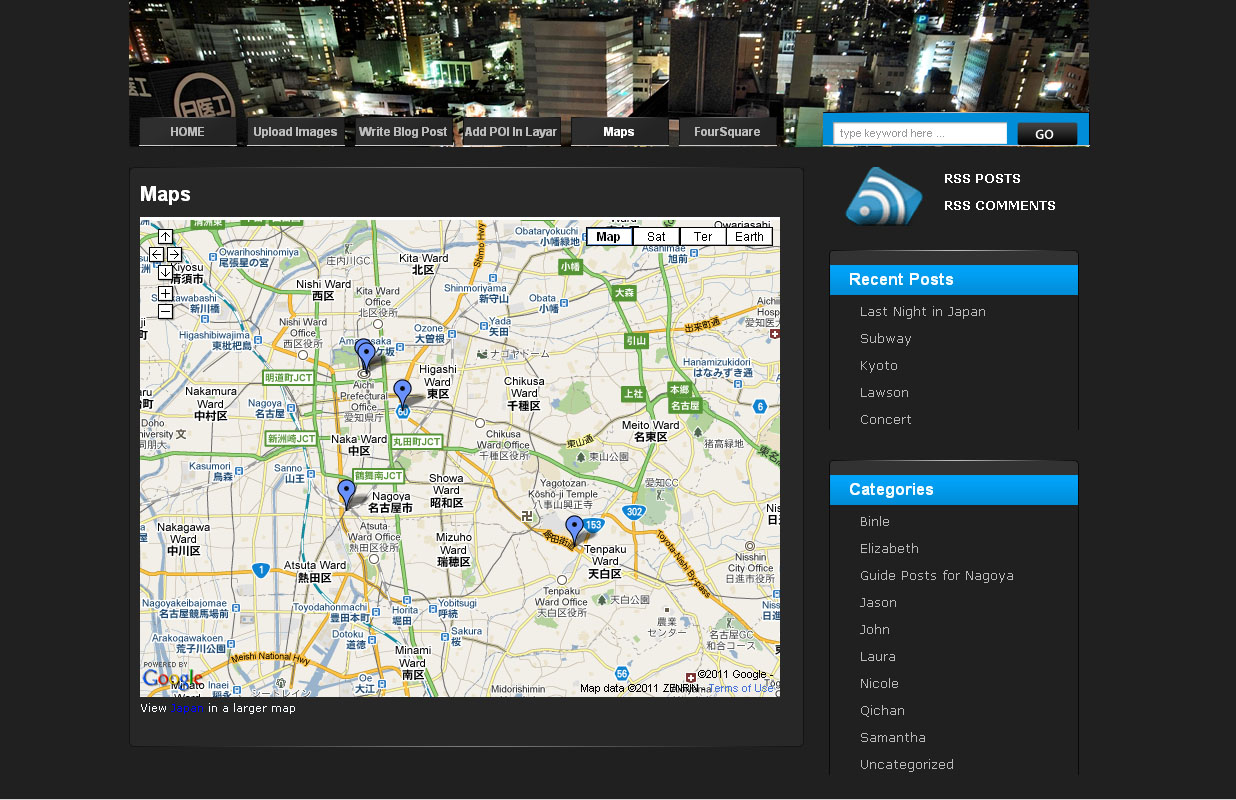This screenshot has height=800, width=1236.
Task: Open the Kyoto post
Action: coord(879,366)
